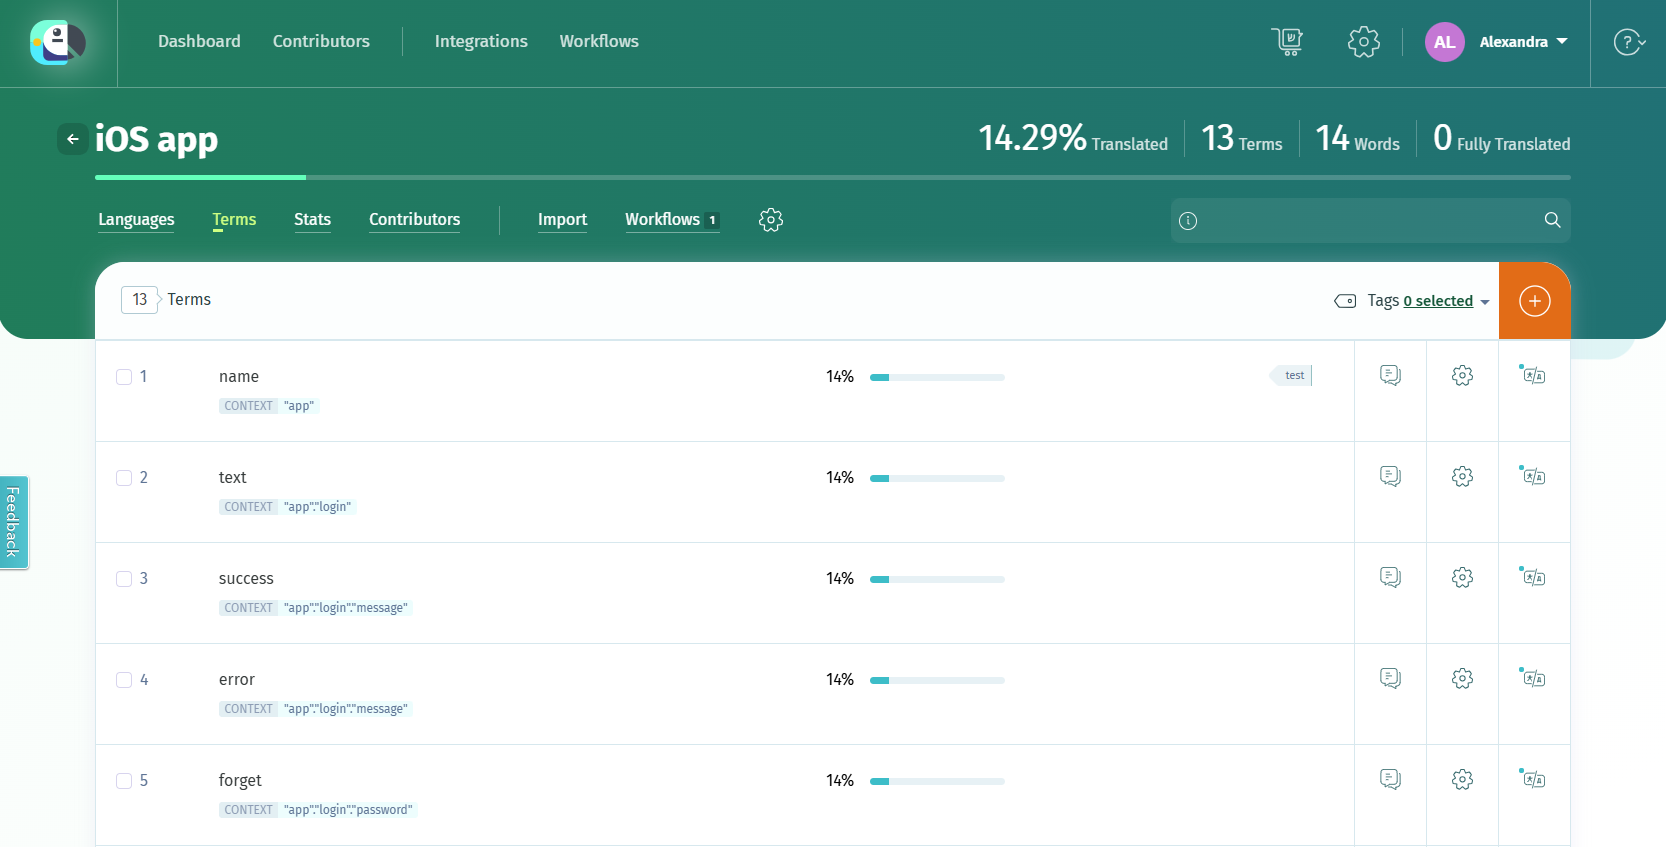Tick the checkbox for term 'error'
1666x847 pixels.
[124, 680]
